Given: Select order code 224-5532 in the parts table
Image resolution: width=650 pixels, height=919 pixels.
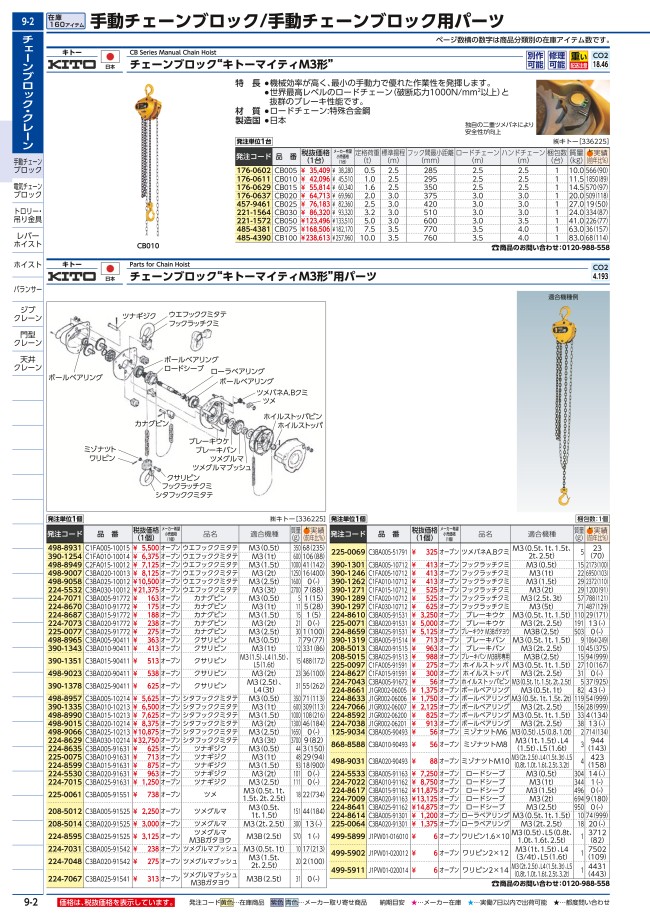Looking at the screenshot, I should tap(65, 590).
